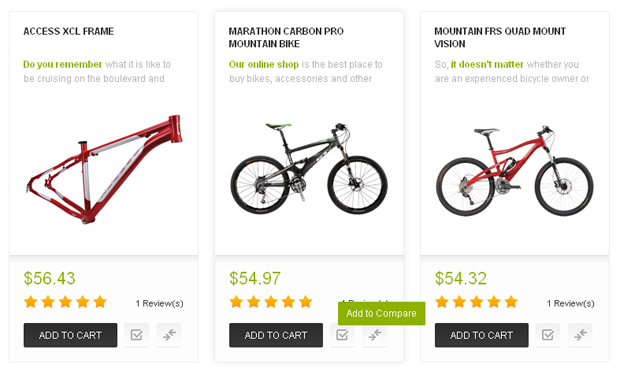Click the red mountain bike image
The width and height of the screenshot is (620, 375).
click(514, 170)
